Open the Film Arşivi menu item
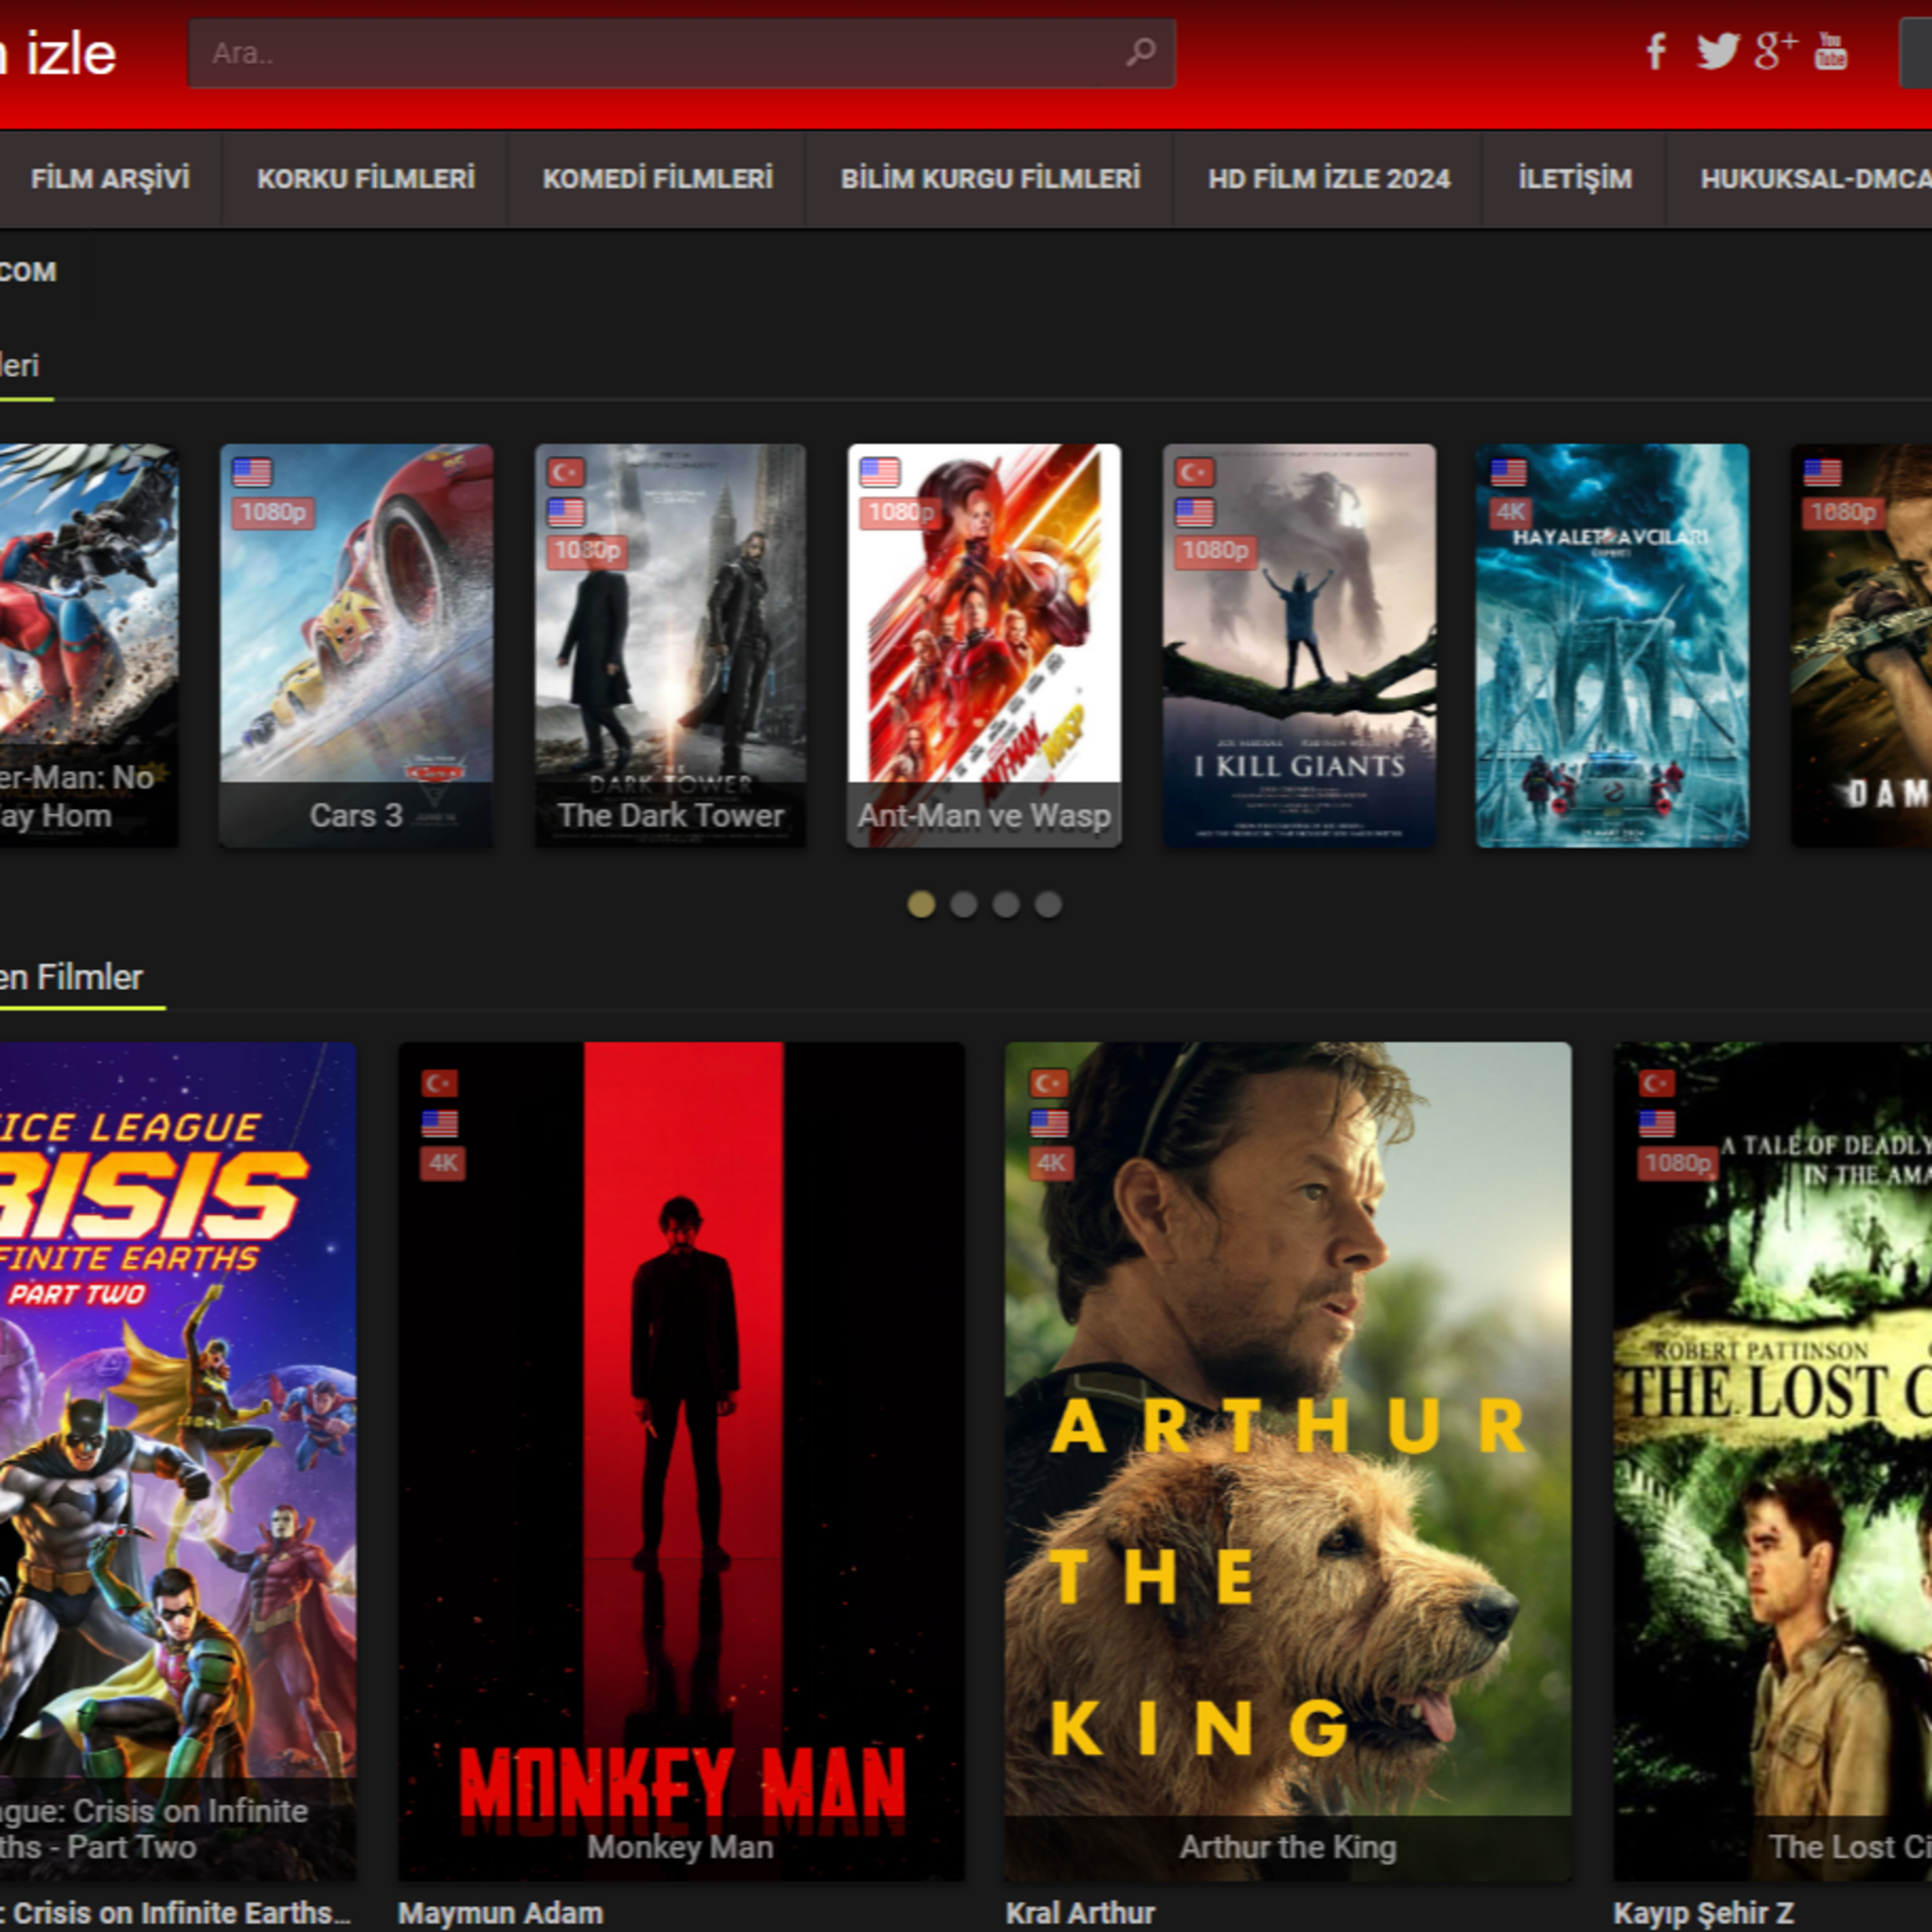 pyautogui.click(x=110, y=179)
